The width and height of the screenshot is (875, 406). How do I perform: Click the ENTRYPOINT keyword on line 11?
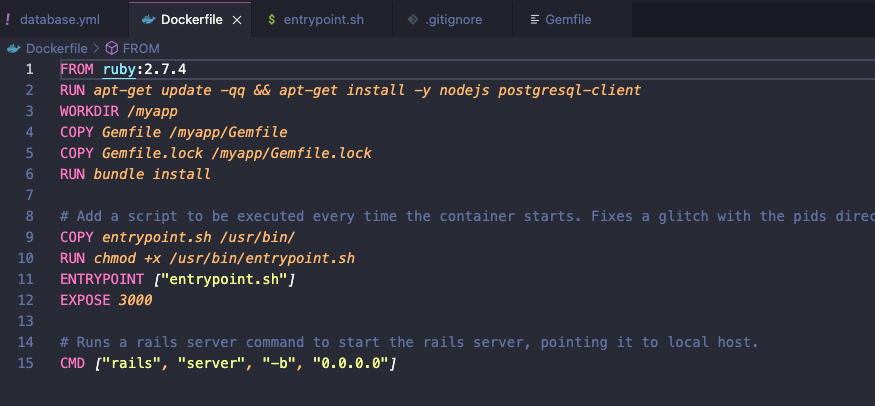click(x=102, y=279)
